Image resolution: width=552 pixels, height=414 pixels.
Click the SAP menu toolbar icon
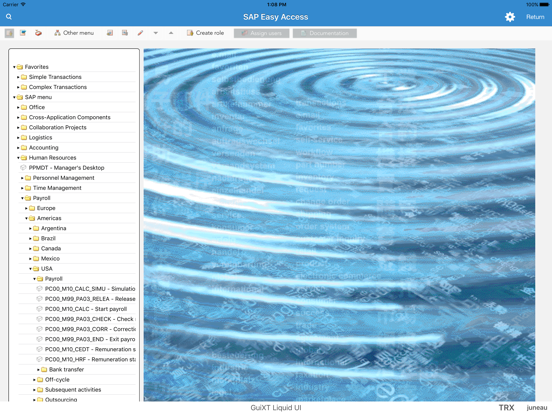(x=23, y=33)
